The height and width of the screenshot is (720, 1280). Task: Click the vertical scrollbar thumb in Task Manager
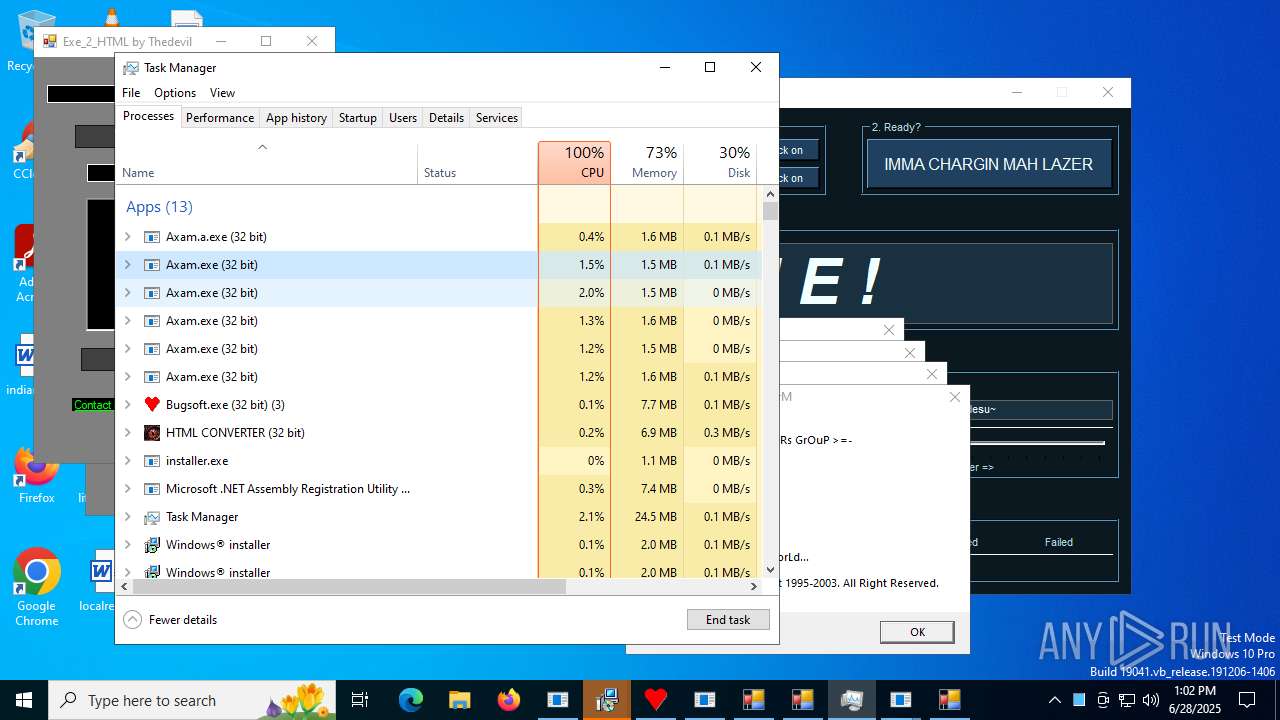tap(770, 211)
